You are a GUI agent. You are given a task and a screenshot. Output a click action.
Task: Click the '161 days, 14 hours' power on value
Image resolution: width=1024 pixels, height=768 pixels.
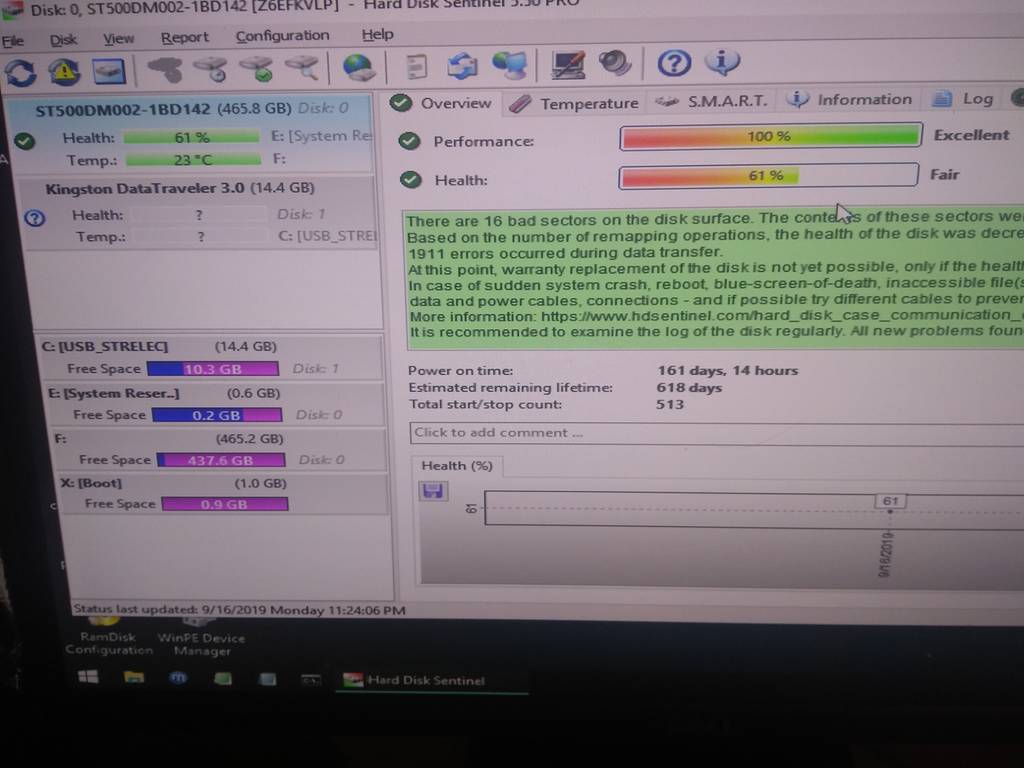[x=728, y=370]
